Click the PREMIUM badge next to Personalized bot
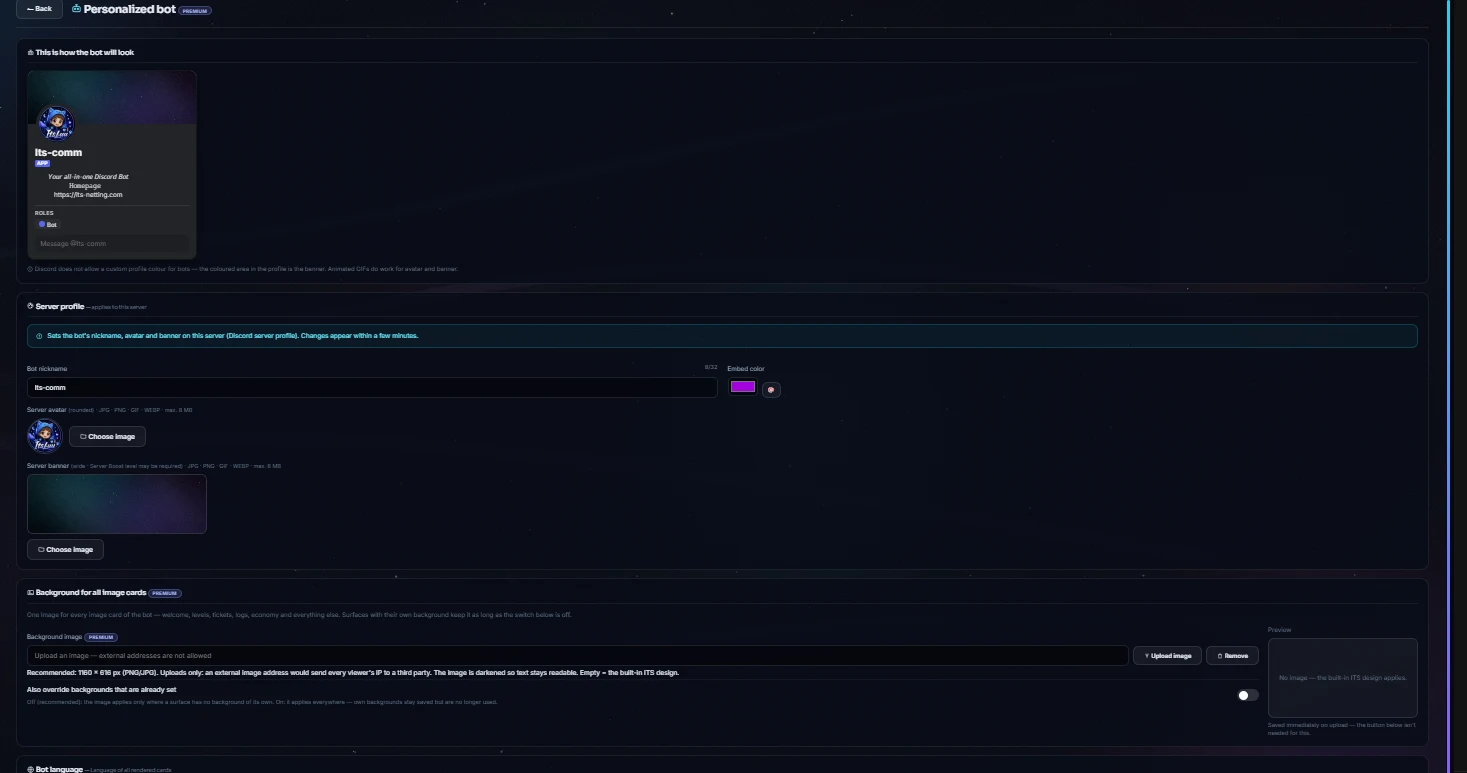The image size is (1467, 773). (195, 10)
